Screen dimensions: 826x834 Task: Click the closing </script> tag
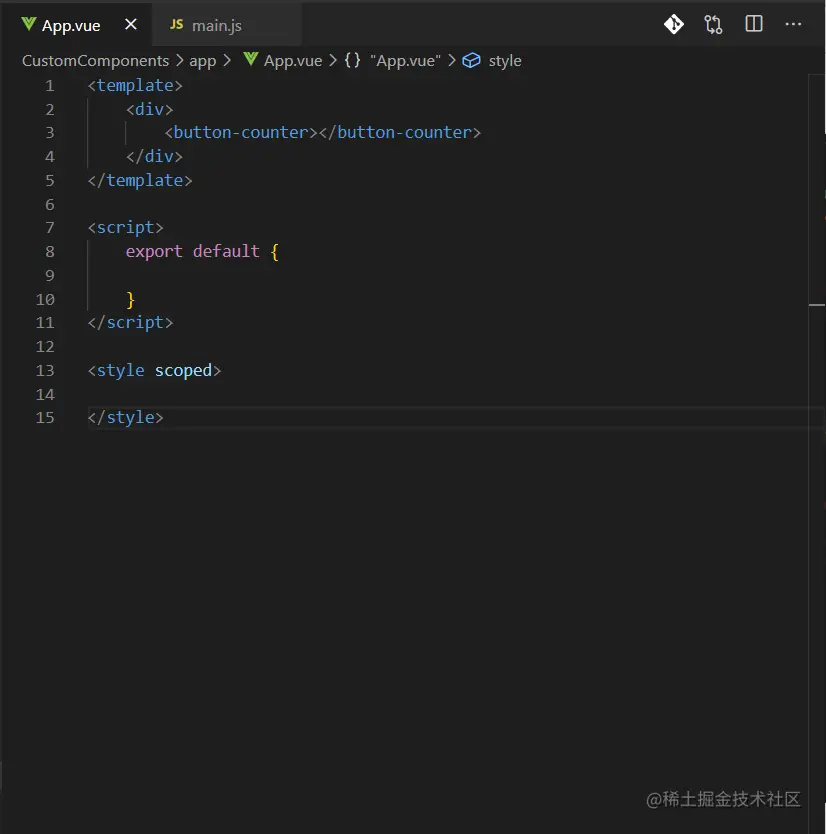click(130, 322)
